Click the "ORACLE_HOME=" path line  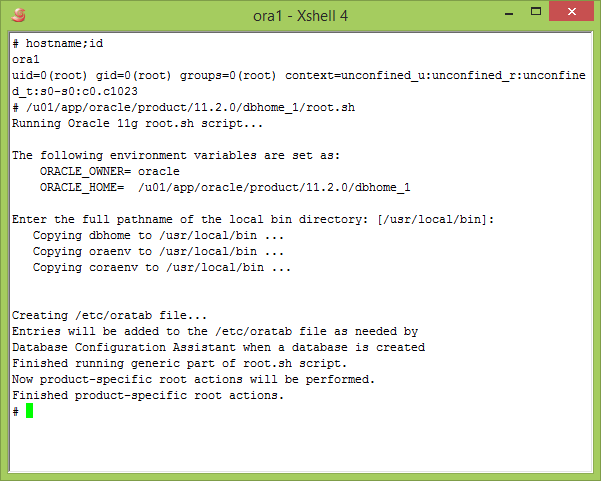click(225, 188)
